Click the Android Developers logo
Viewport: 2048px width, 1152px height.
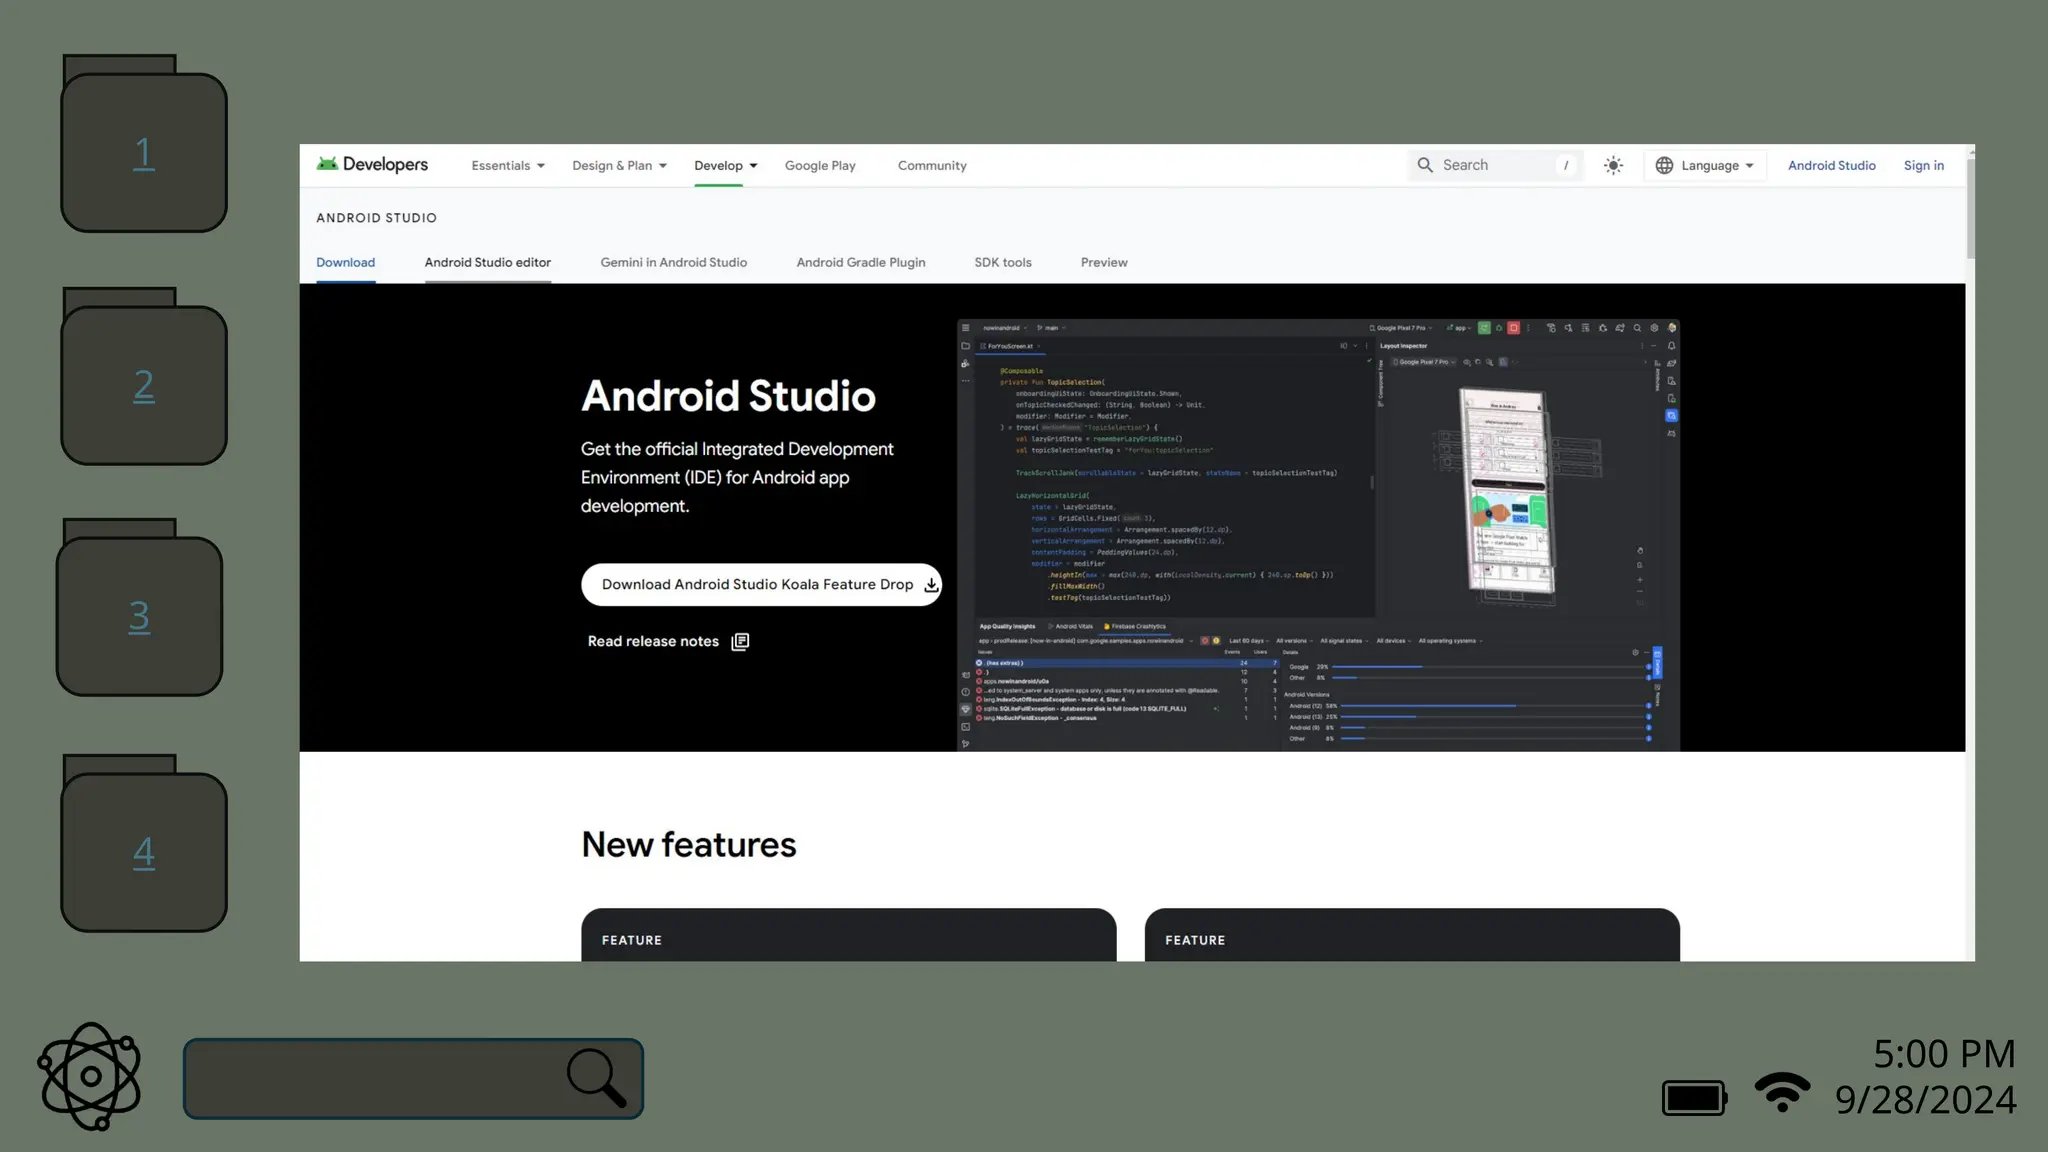(372, 165)
